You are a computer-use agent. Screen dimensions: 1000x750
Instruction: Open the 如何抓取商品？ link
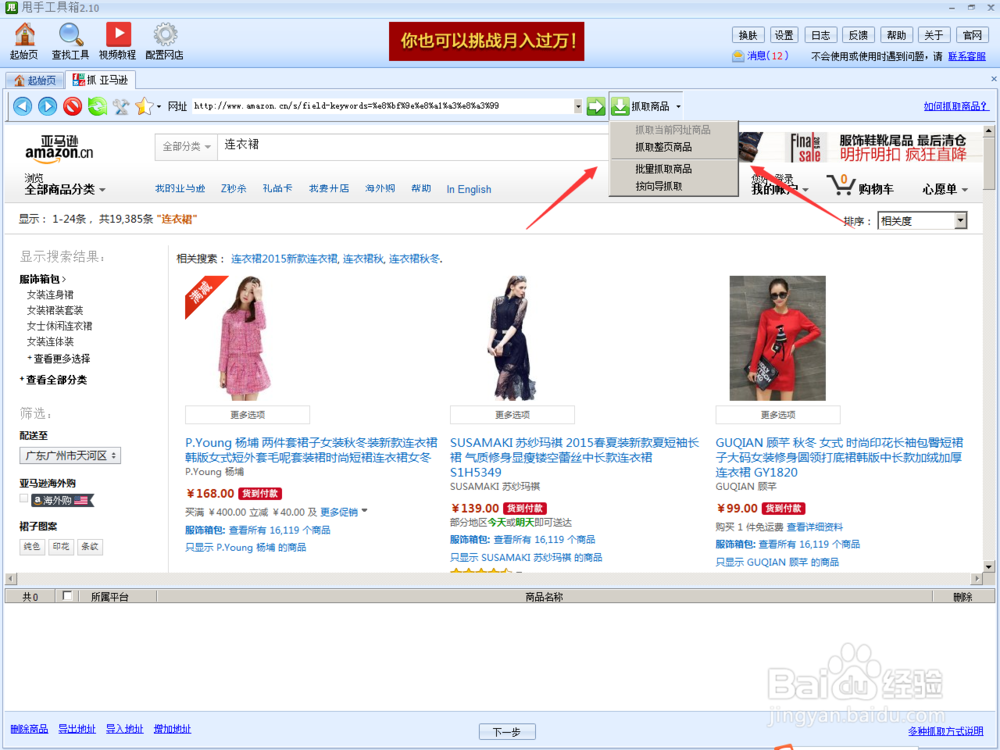[956, 106]
